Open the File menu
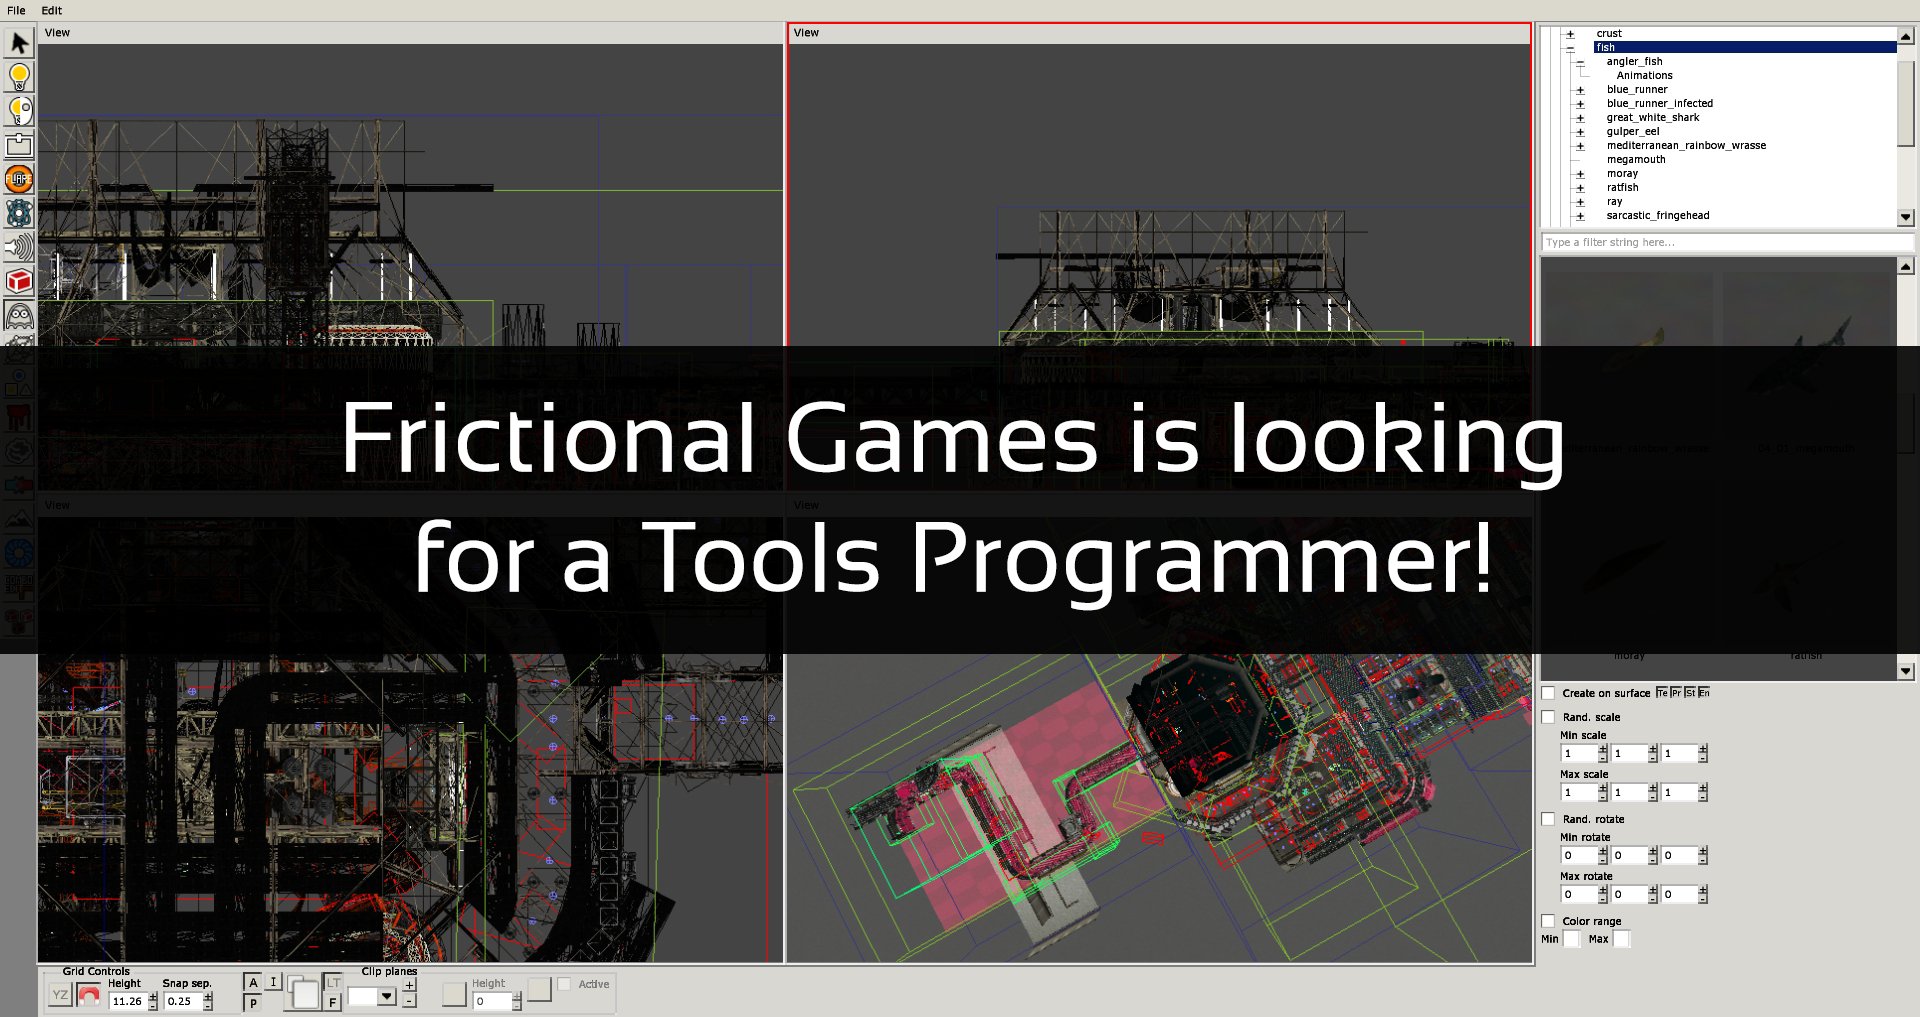 [16, 10]
